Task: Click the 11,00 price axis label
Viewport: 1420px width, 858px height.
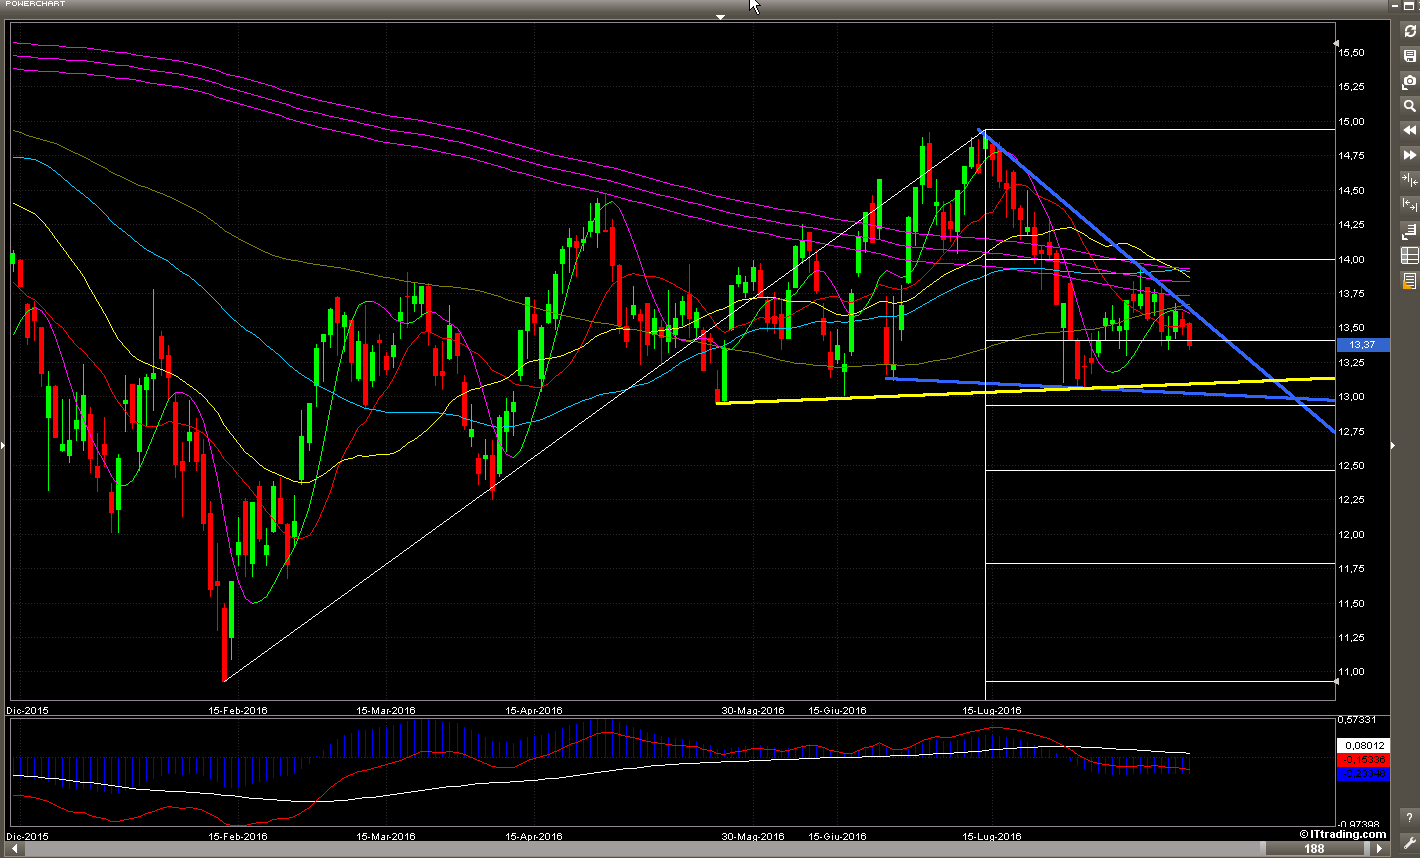Action: [1352, 671]
